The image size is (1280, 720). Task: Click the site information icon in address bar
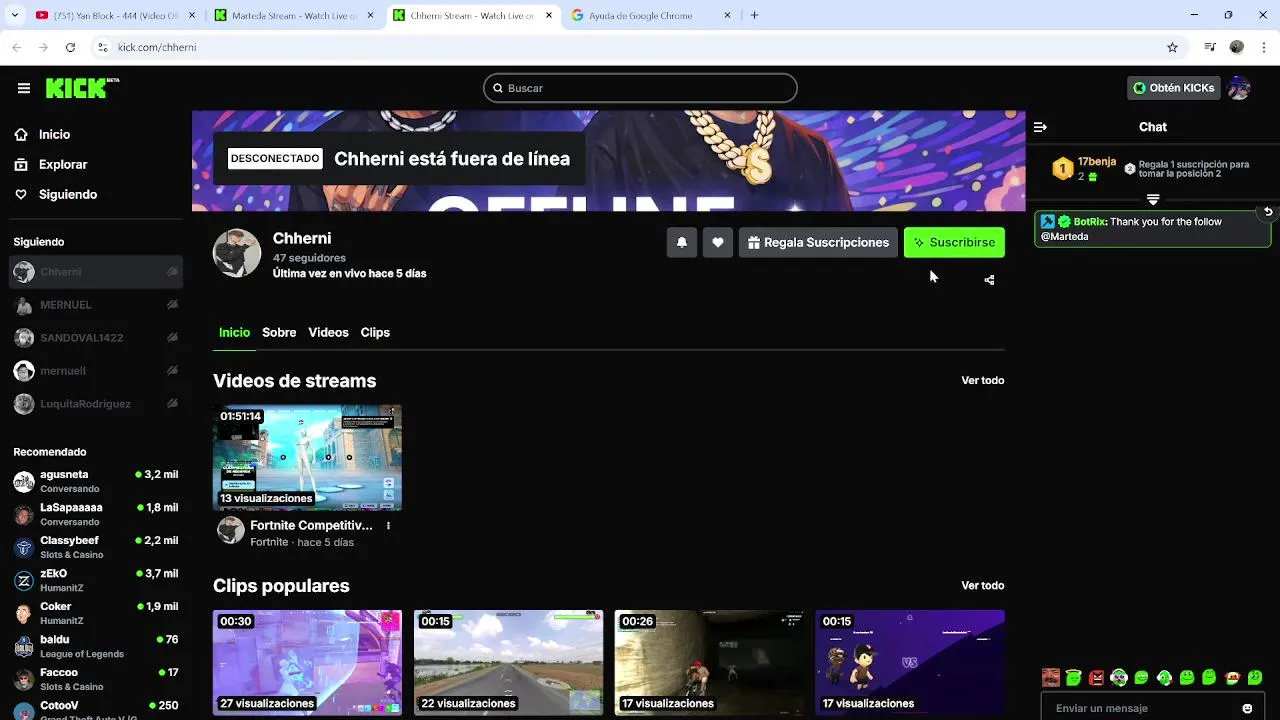(x=102, y=47)
